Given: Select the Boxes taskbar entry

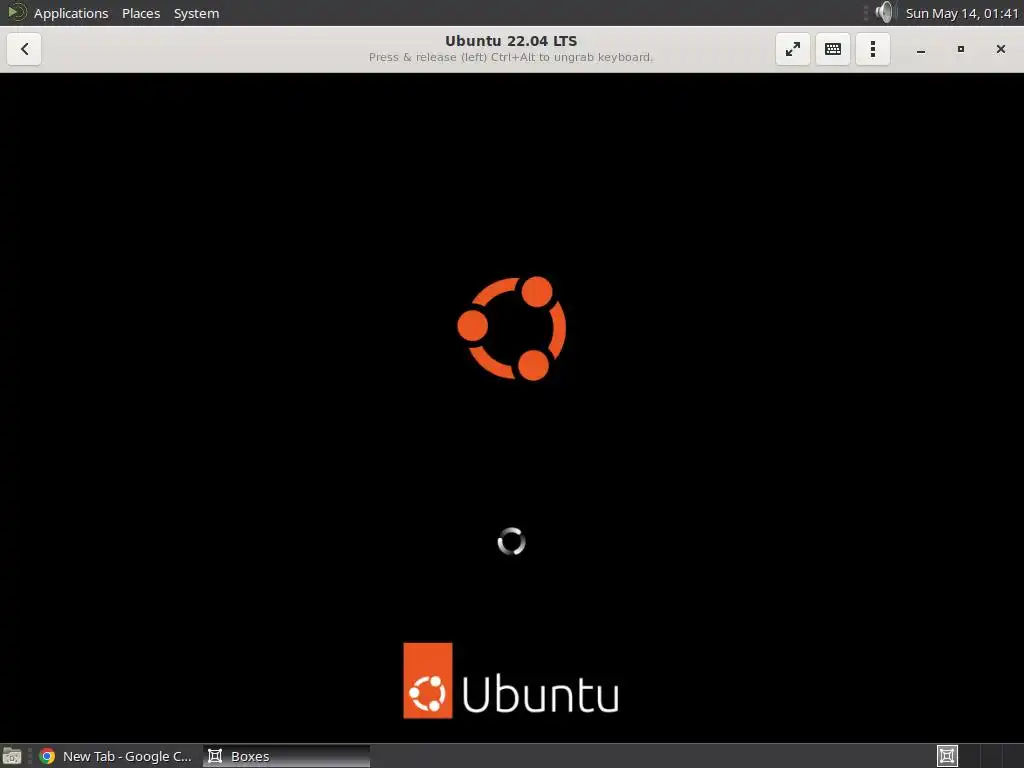Looking at the screenshot, I should 286,756.
